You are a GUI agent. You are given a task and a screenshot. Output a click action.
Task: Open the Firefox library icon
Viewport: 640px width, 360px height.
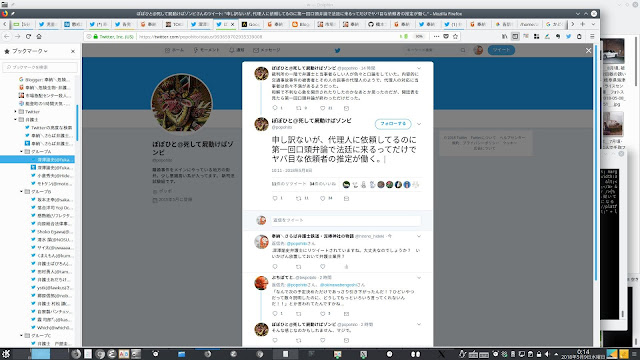pyautogui.click(x=505, y=36)
